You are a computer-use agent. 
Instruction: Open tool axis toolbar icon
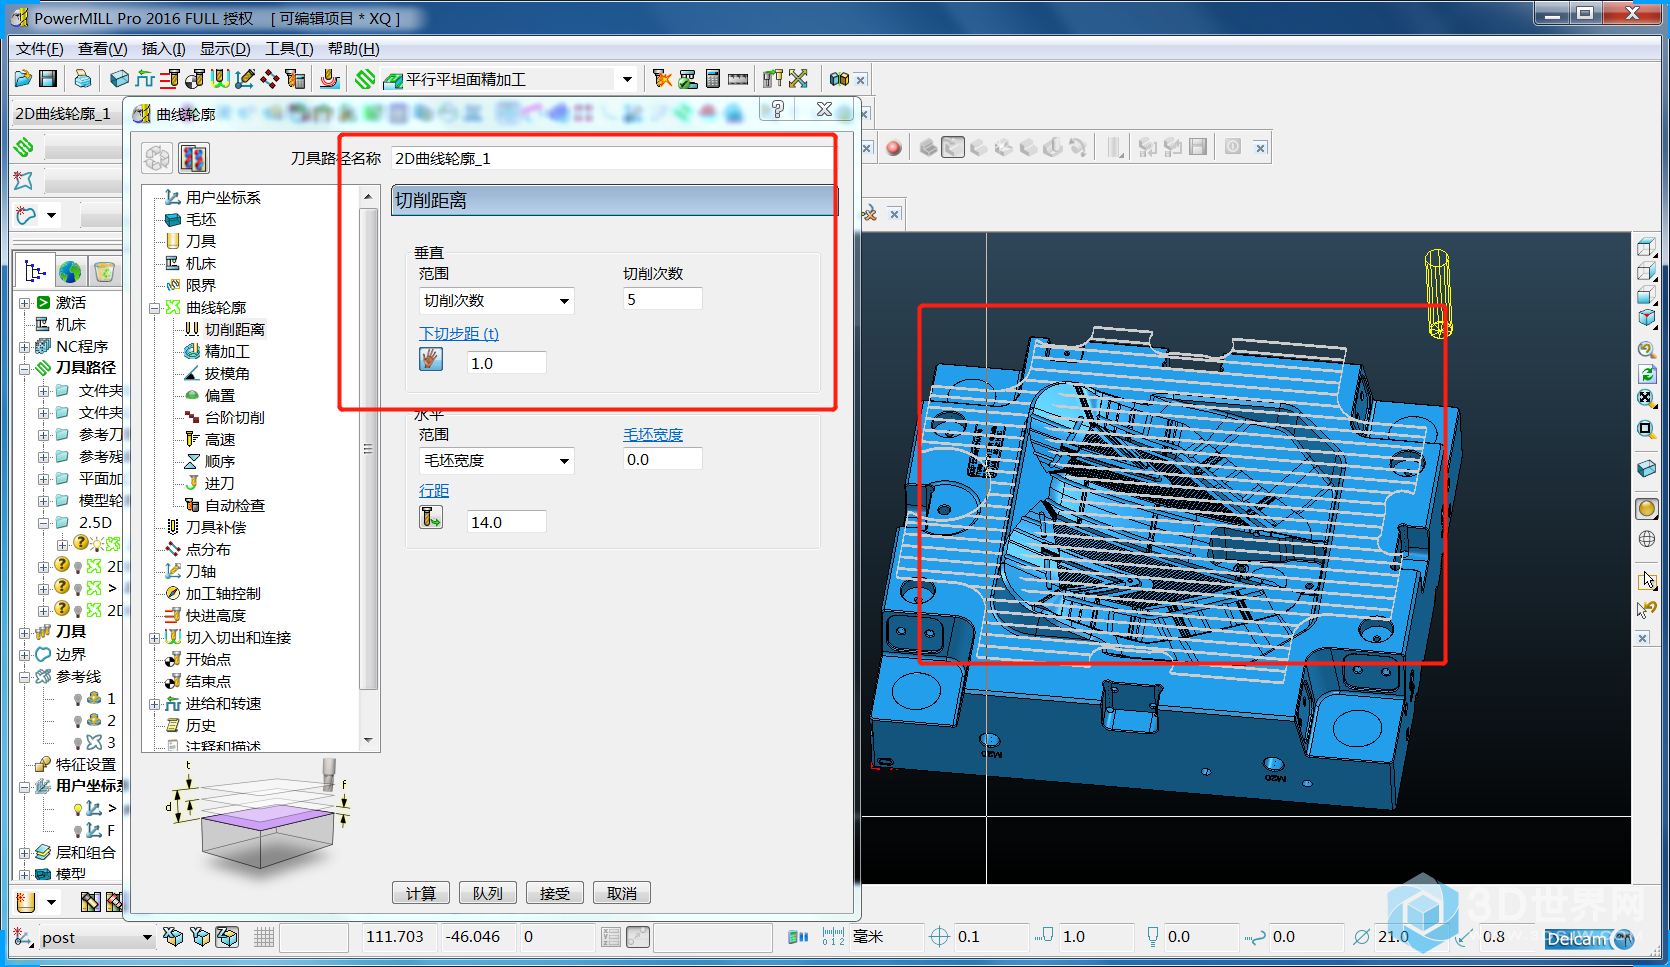pos(245,79)
